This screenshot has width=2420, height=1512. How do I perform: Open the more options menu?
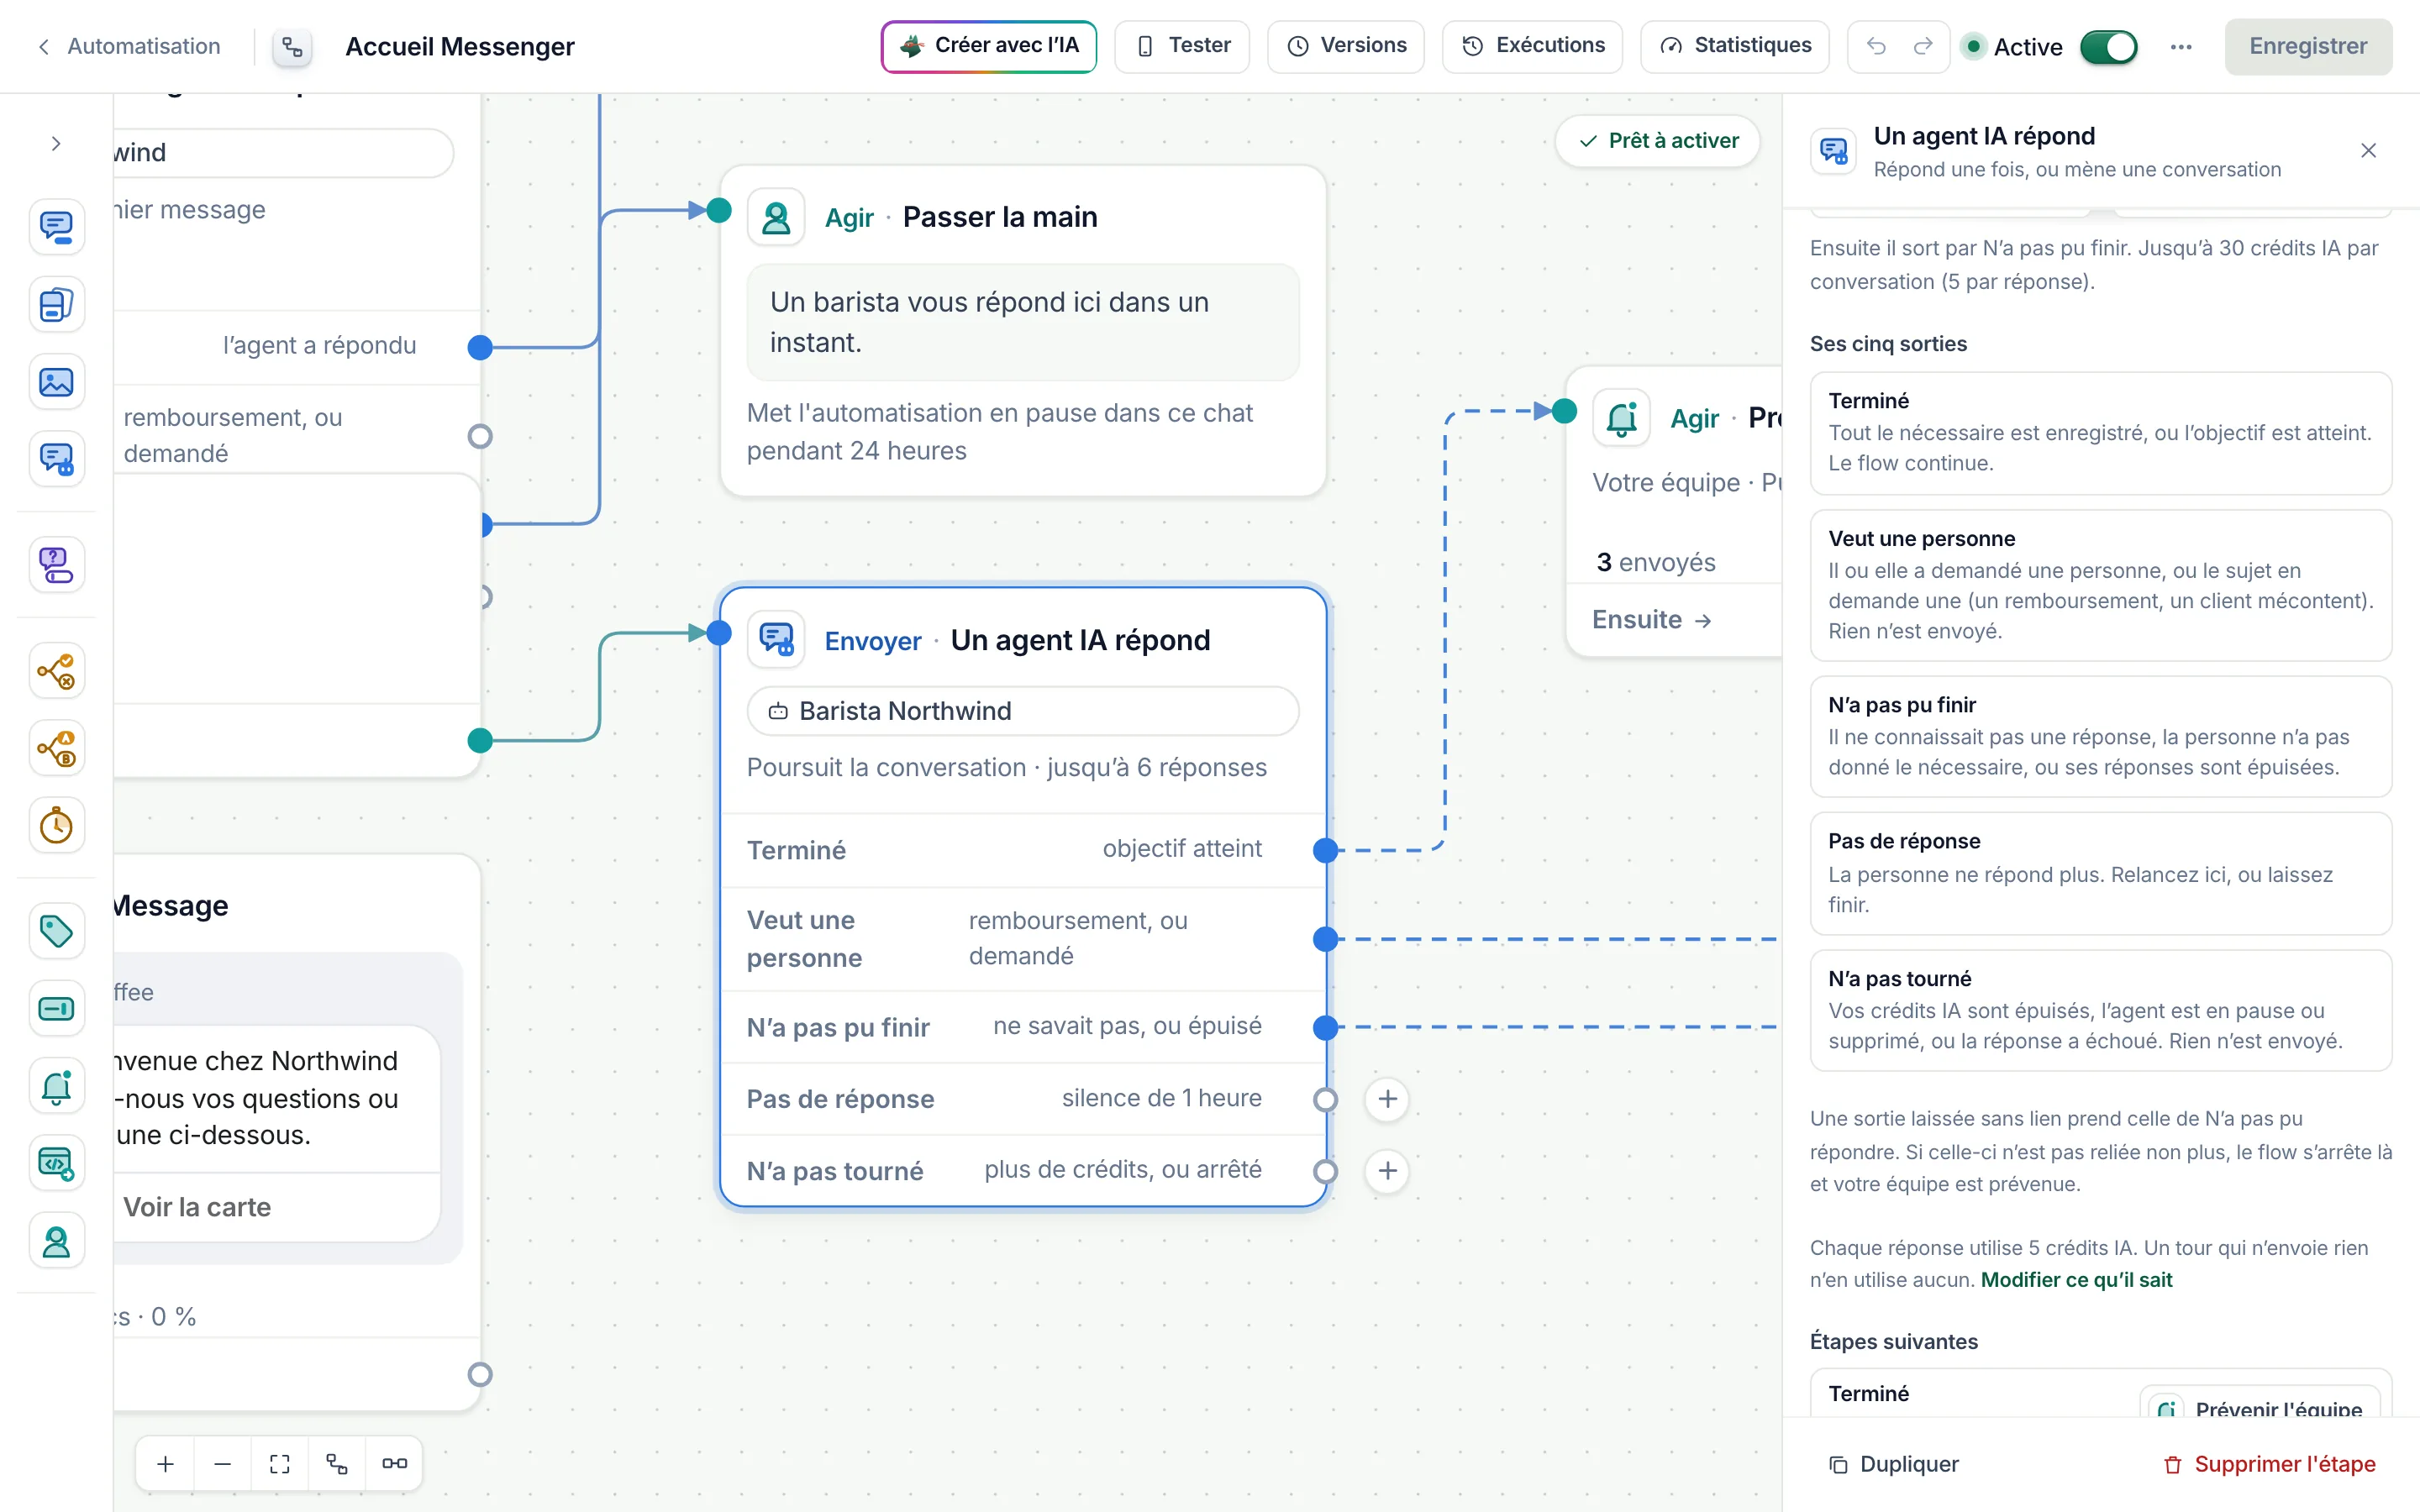click(2181, 47)
